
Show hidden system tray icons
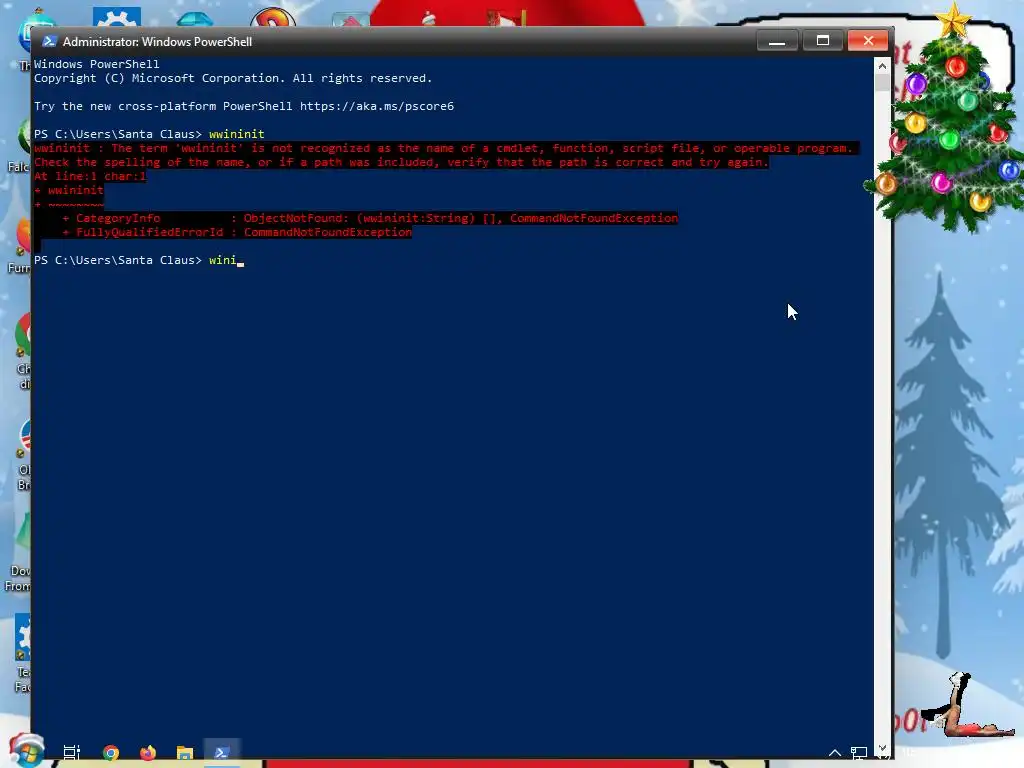835,752
